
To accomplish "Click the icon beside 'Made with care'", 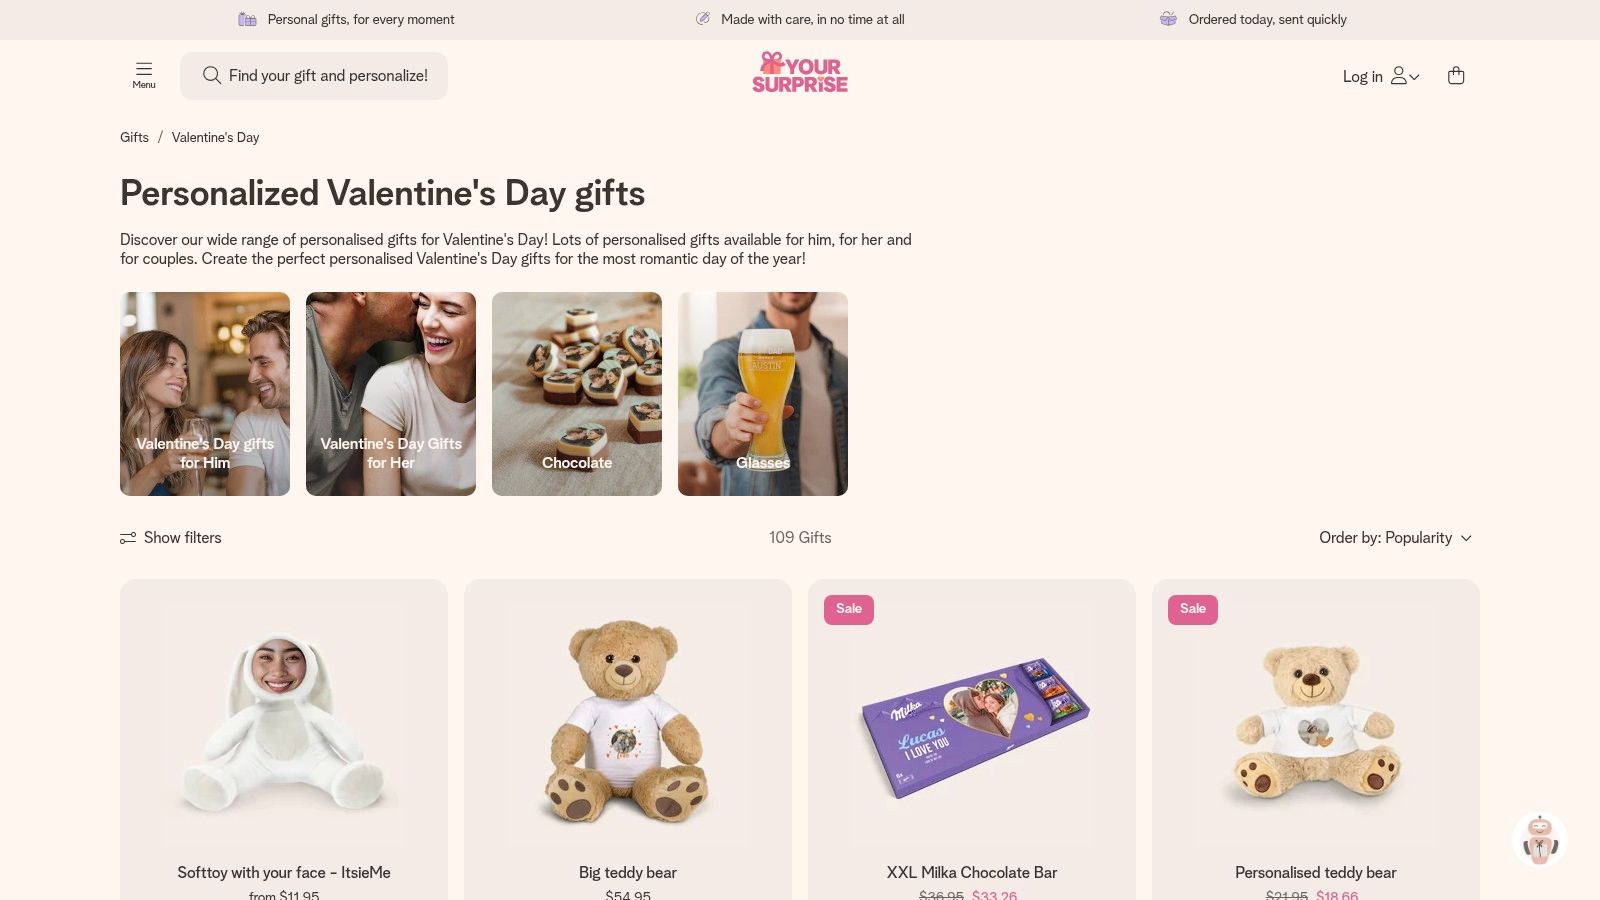I will tap(703, 19).
